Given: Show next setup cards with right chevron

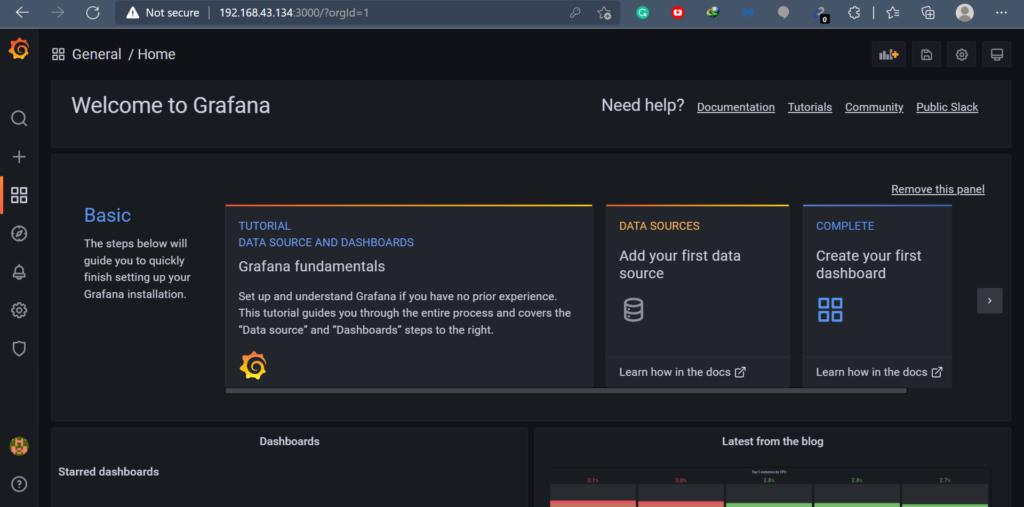Looking at the screenshot, I should 989,301.
